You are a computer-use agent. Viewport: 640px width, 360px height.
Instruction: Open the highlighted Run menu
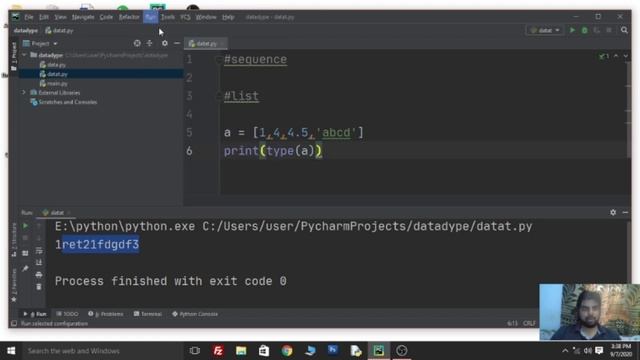pos(151,17)
